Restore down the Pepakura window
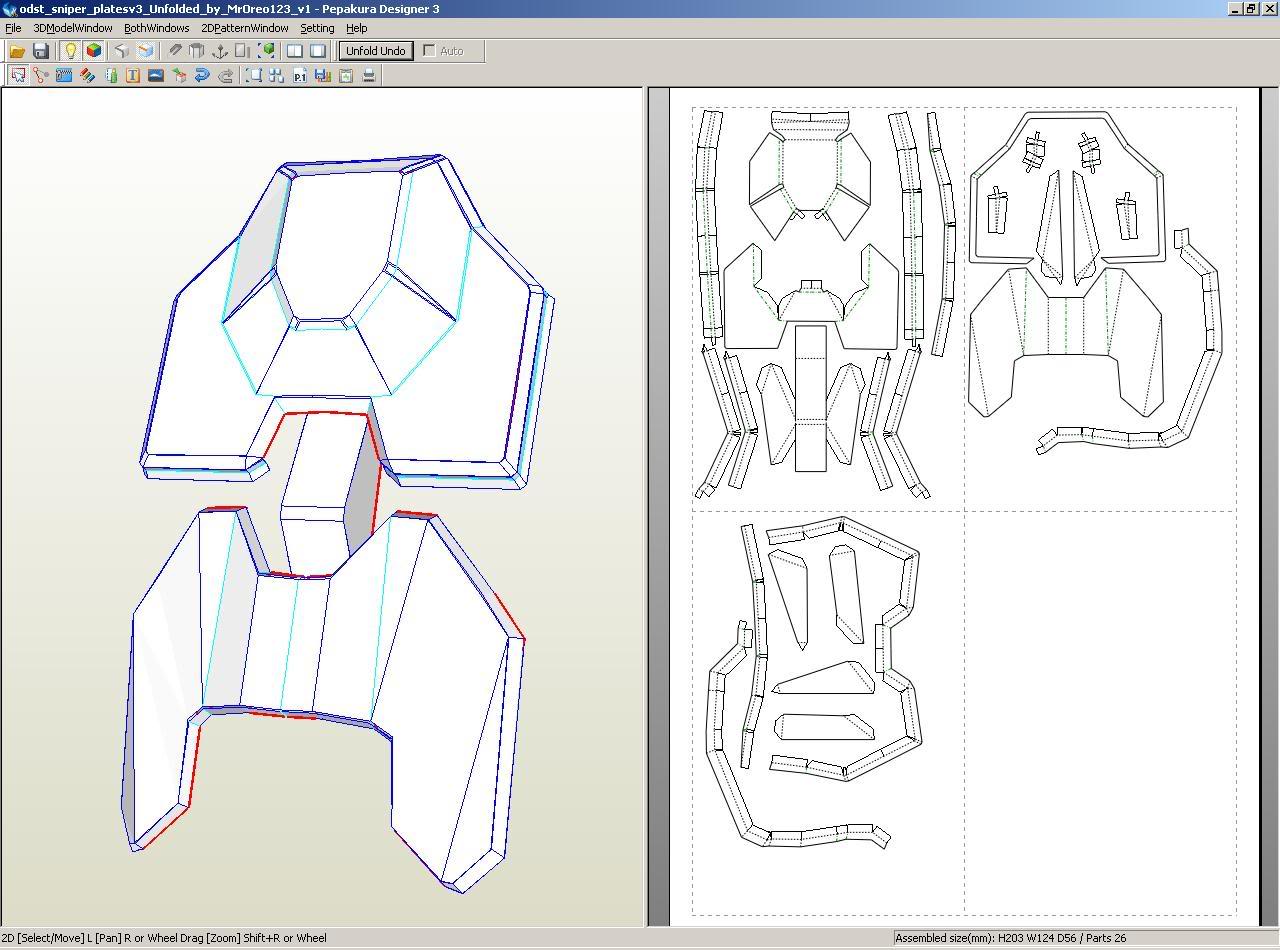The width and height of the screenshot is (1280, 950). (x=1250, y=9)
